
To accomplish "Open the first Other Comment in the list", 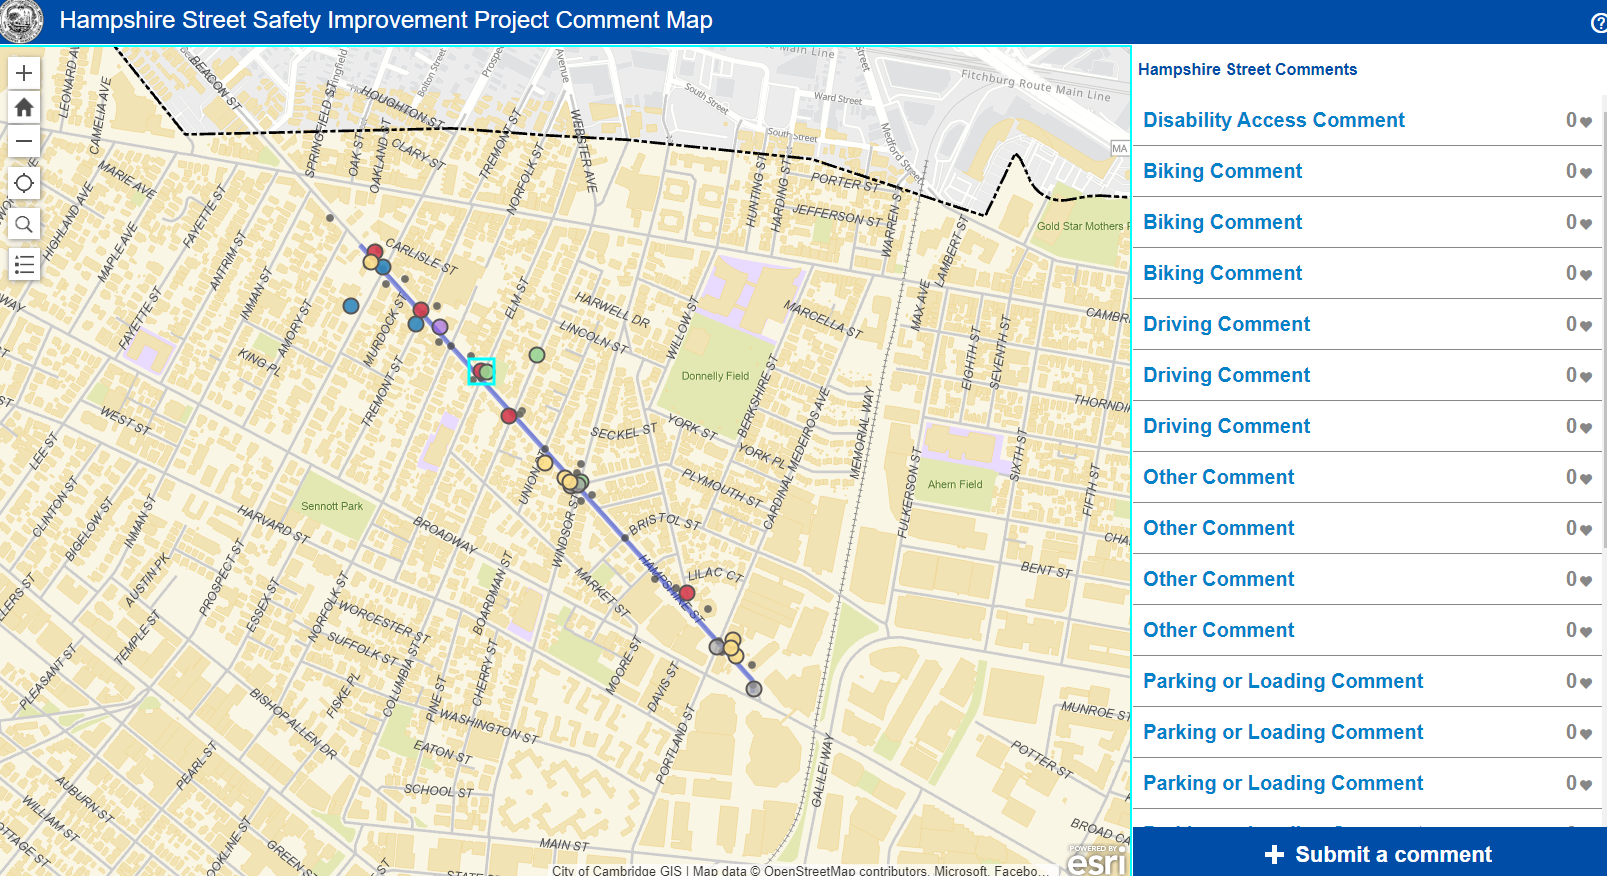I will click(1218, 477).
